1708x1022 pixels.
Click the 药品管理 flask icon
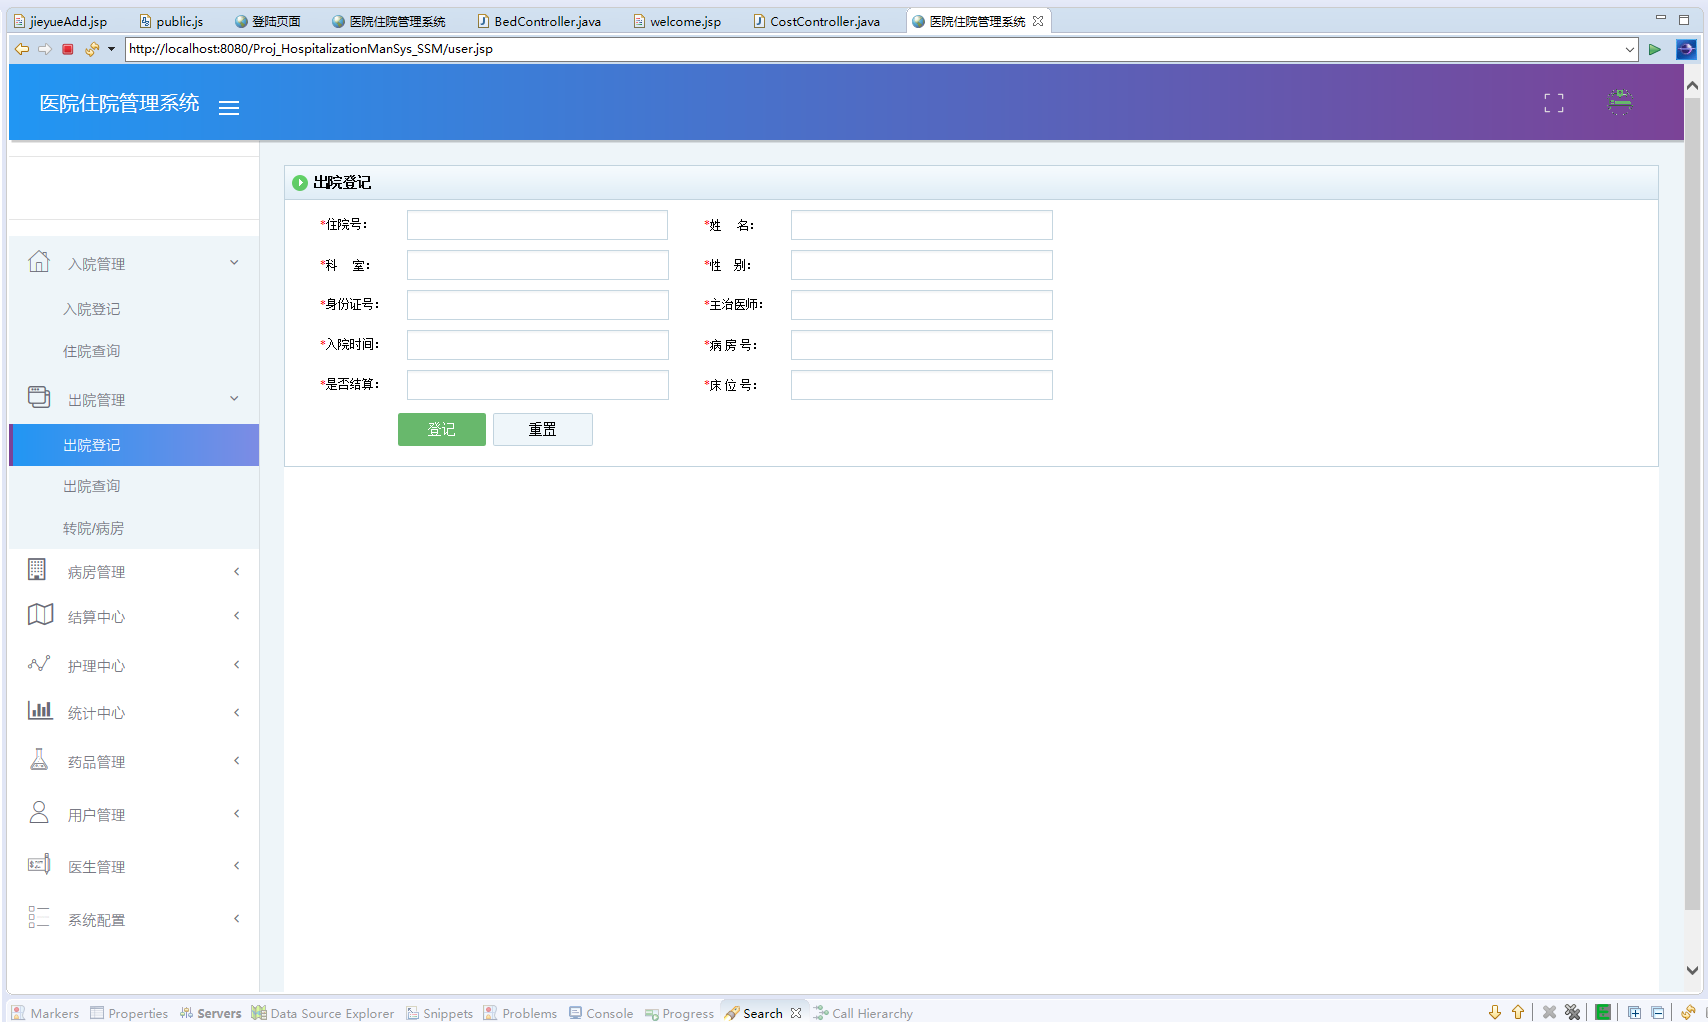pos(39,760)
